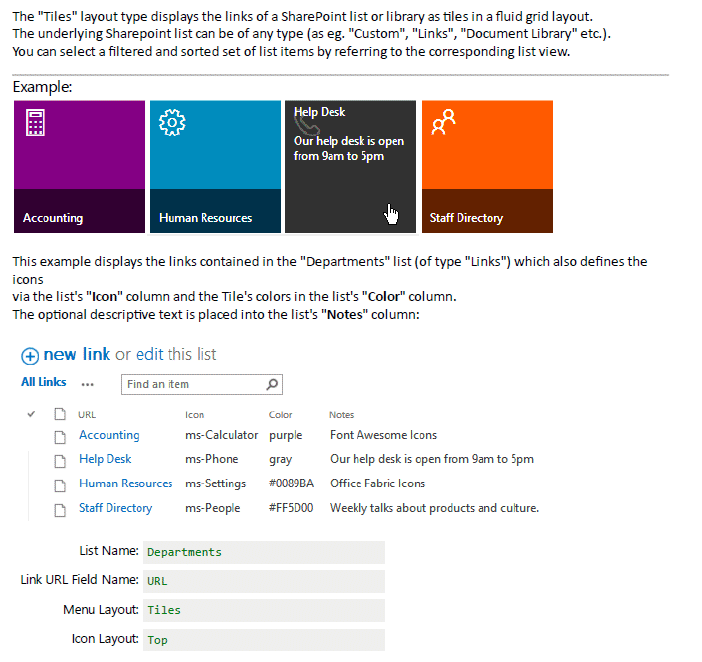Click the phone icon on Help Desk tile
Screen dimensions: 702x662
307,125
